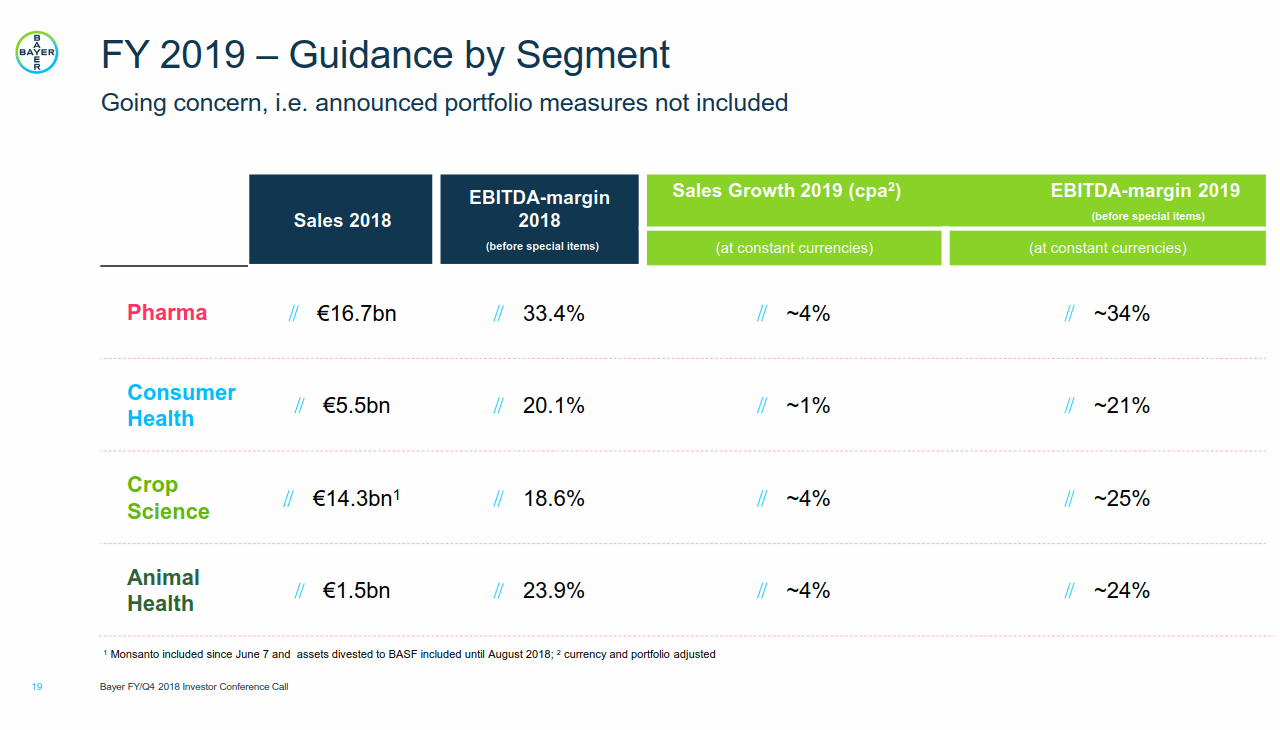This screenshot has height=730, width=1280.
Task: Select the Pharma sales growth ~4%
Action: (808, 314)
